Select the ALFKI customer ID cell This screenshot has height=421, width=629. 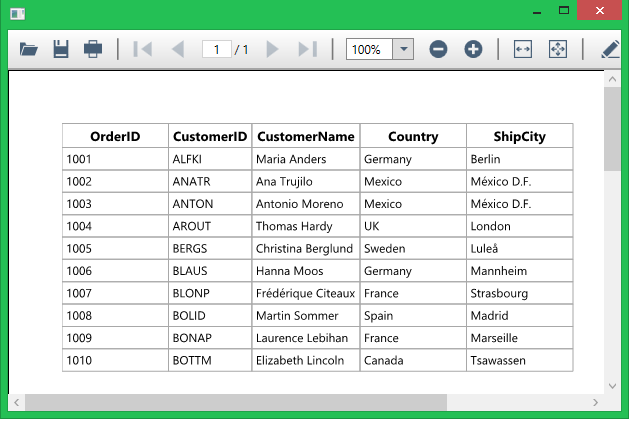pyautogui.click(x=210, y=159)
